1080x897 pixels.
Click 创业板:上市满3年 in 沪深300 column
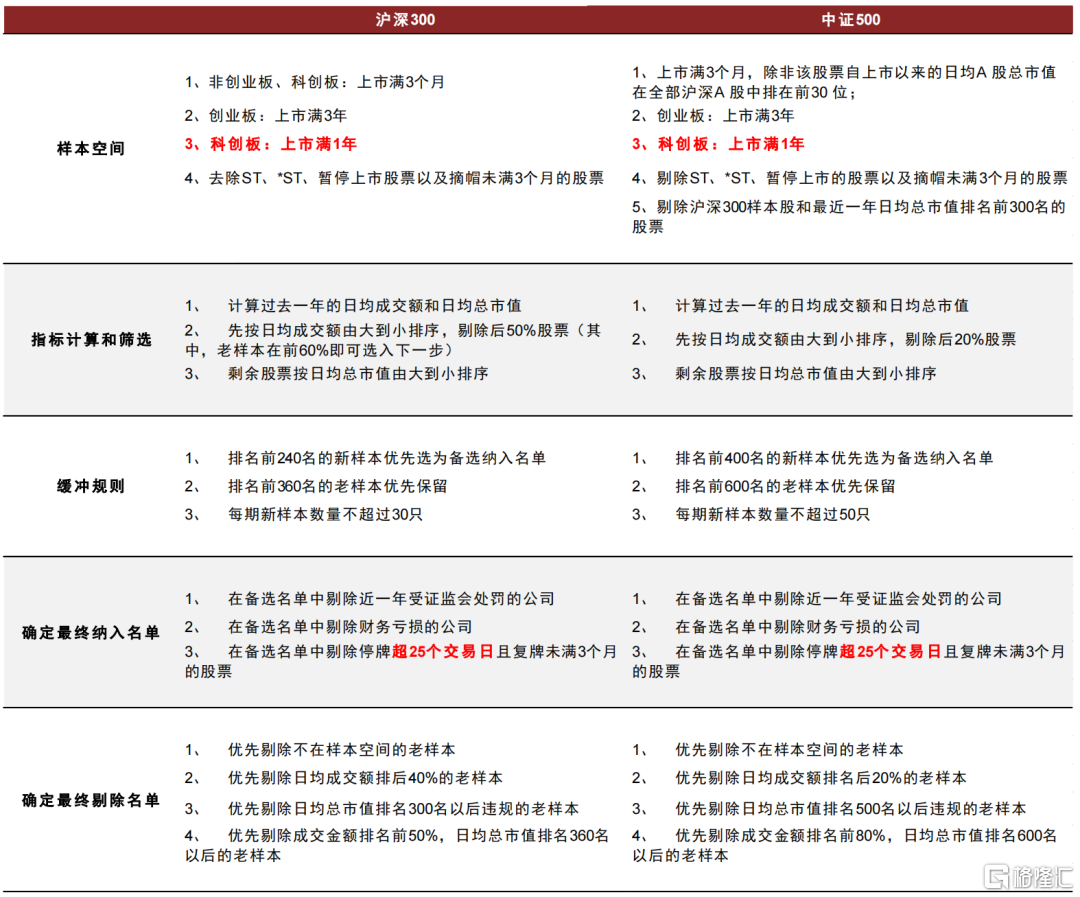[266, 115]
